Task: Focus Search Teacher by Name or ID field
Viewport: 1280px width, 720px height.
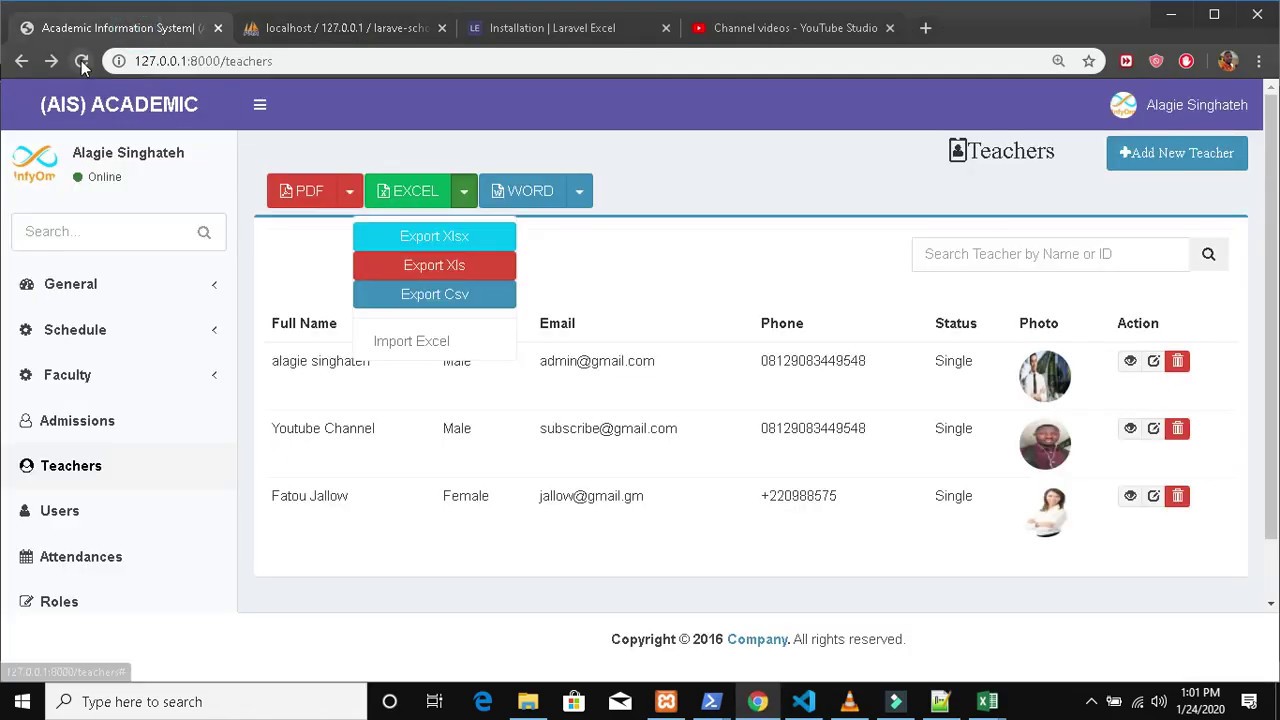Action: pos(1051,254)
